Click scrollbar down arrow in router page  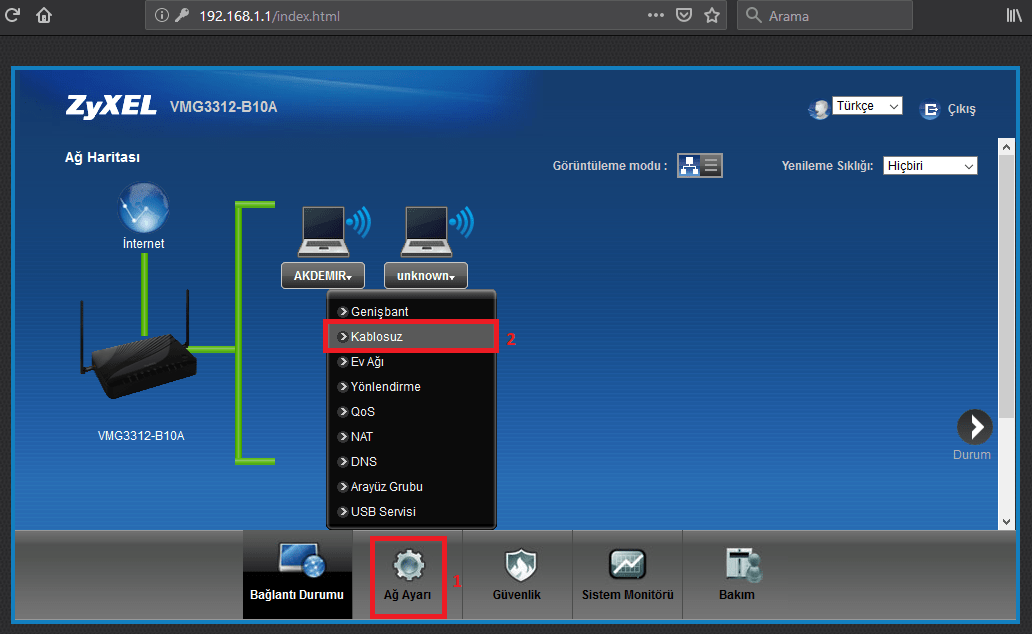tap(1006, 521)
